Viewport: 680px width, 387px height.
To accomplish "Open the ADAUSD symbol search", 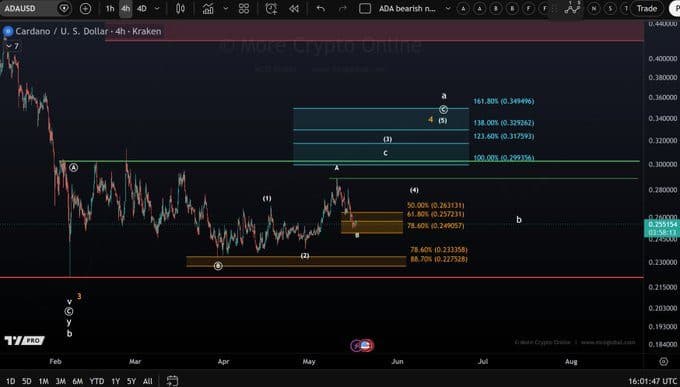I will point(21,9).
